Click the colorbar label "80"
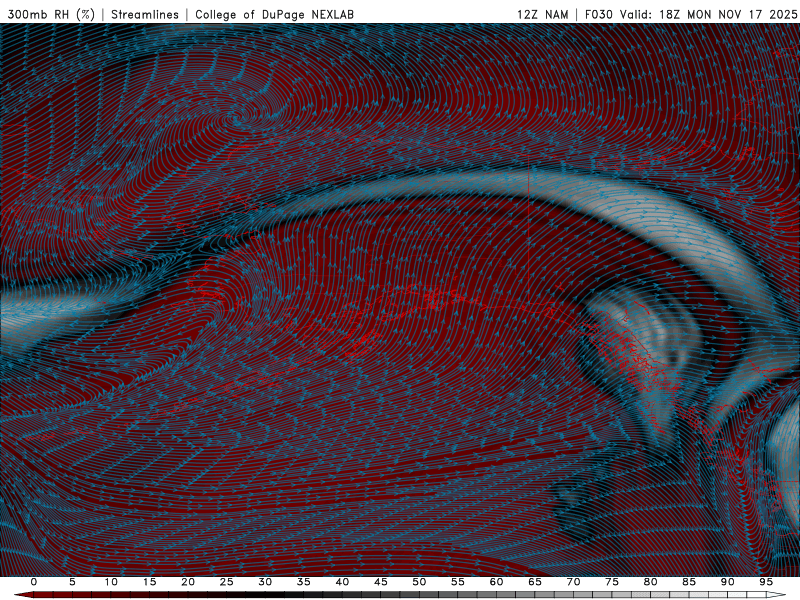 (650, 582)
